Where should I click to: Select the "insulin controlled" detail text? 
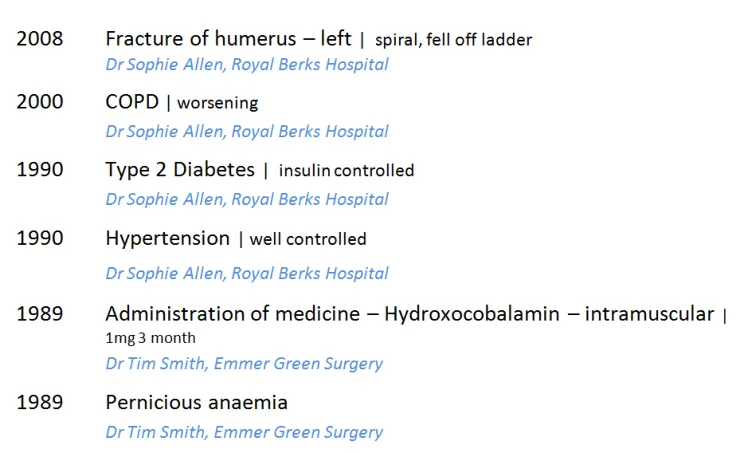pyautogui.click(x=346, y=171)
